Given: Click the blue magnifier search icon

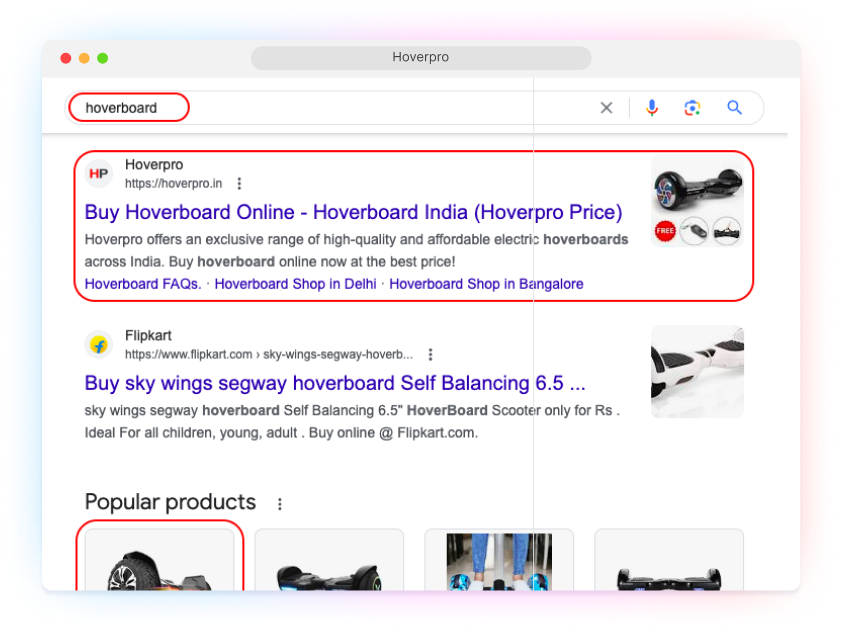Looking at the screenshot, I should coord(734,108).
